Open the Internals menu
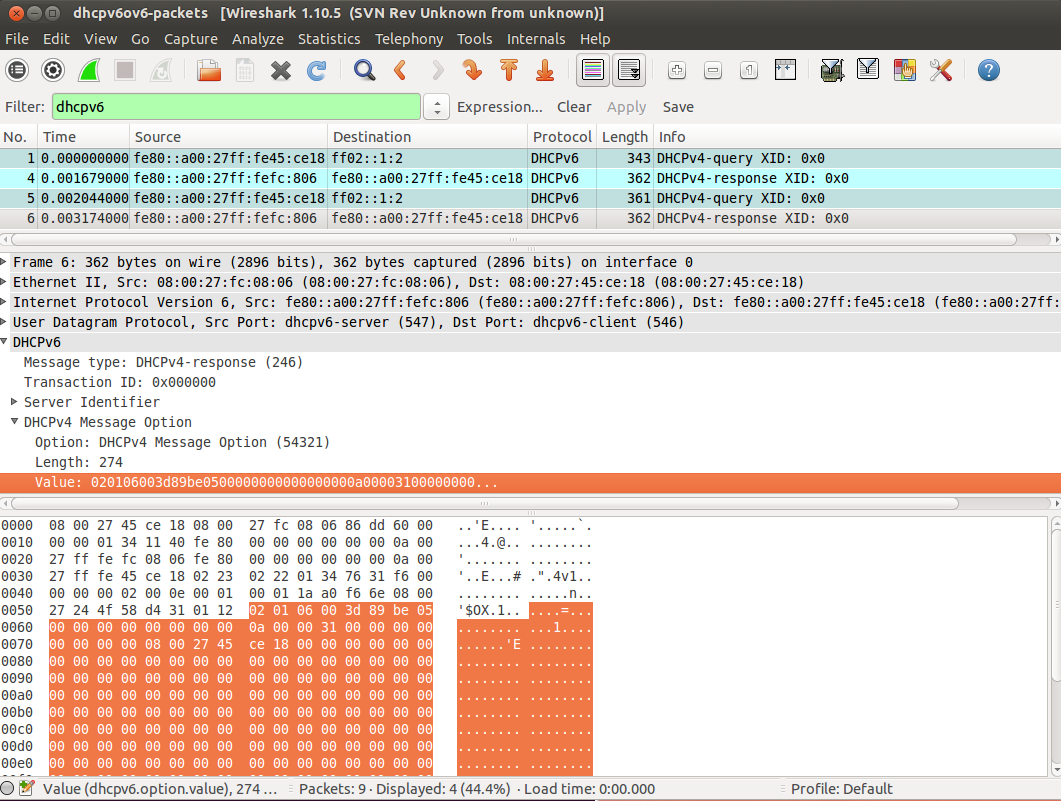The height and width of the screenshot is (801, 1061). 536,39
